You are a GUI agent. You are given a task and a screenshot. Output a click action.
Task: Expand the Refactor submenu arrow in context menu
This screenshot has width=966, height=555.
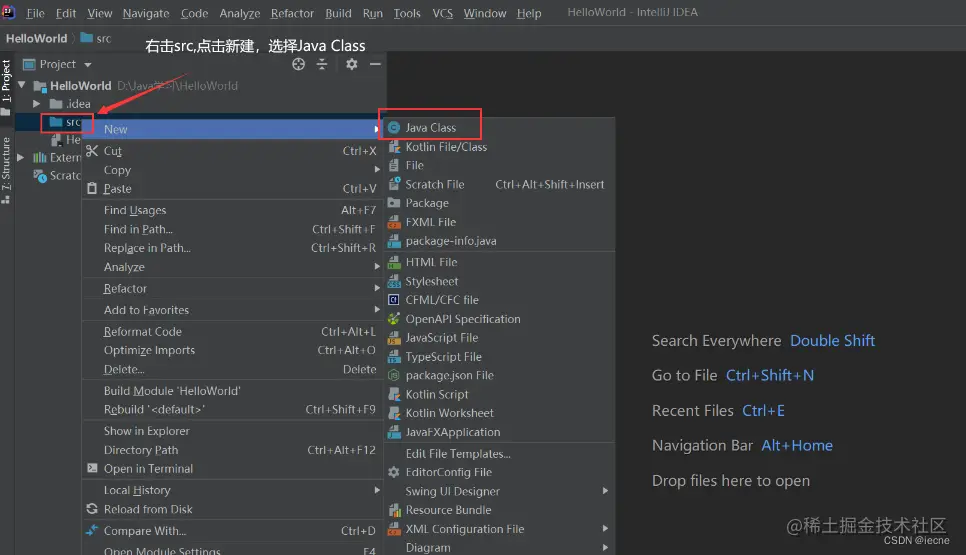[x=377, y=288]
